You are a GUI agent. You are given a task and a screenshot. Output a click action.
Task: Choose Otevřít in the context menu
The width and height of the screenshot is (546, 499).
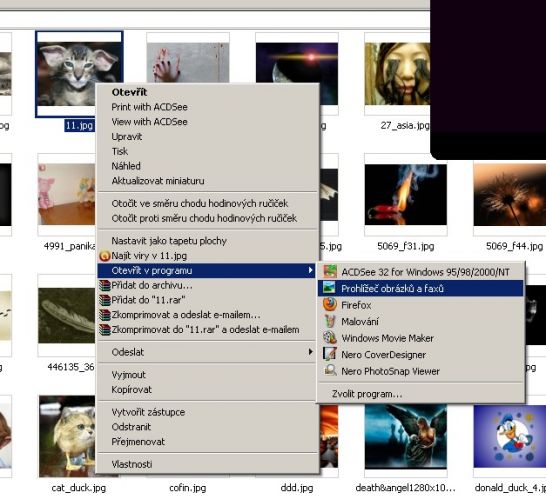129,92
